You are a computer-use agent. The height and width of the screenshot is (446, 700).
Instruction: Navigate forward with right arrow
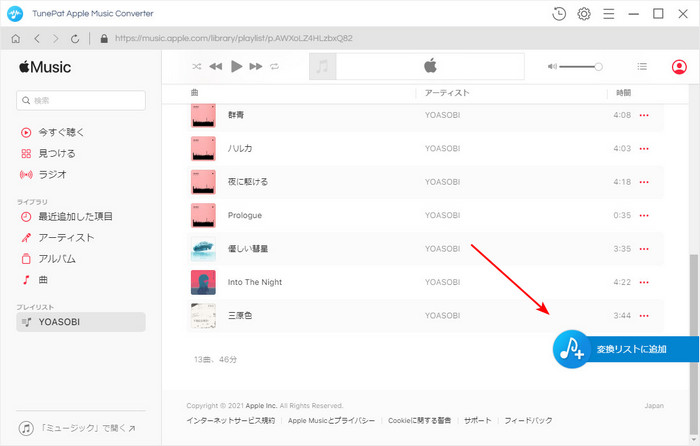coord(56,39)
